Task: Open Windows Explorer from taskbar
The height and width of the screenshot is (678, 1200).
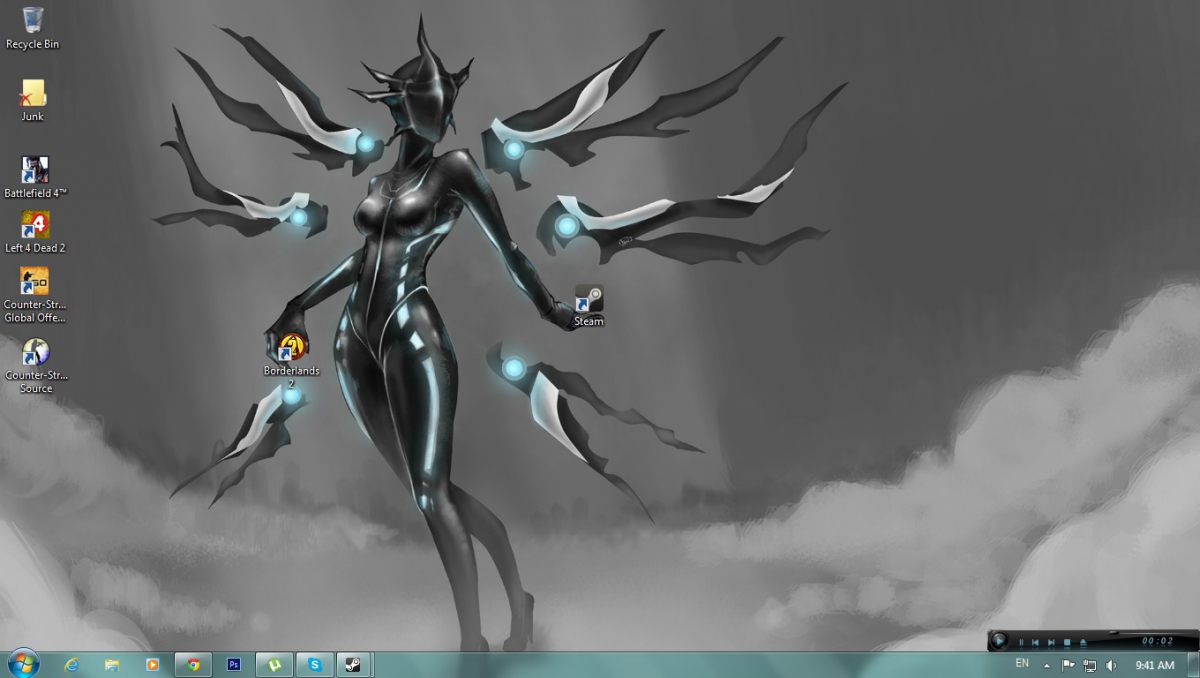Action: tap(112, 664)
